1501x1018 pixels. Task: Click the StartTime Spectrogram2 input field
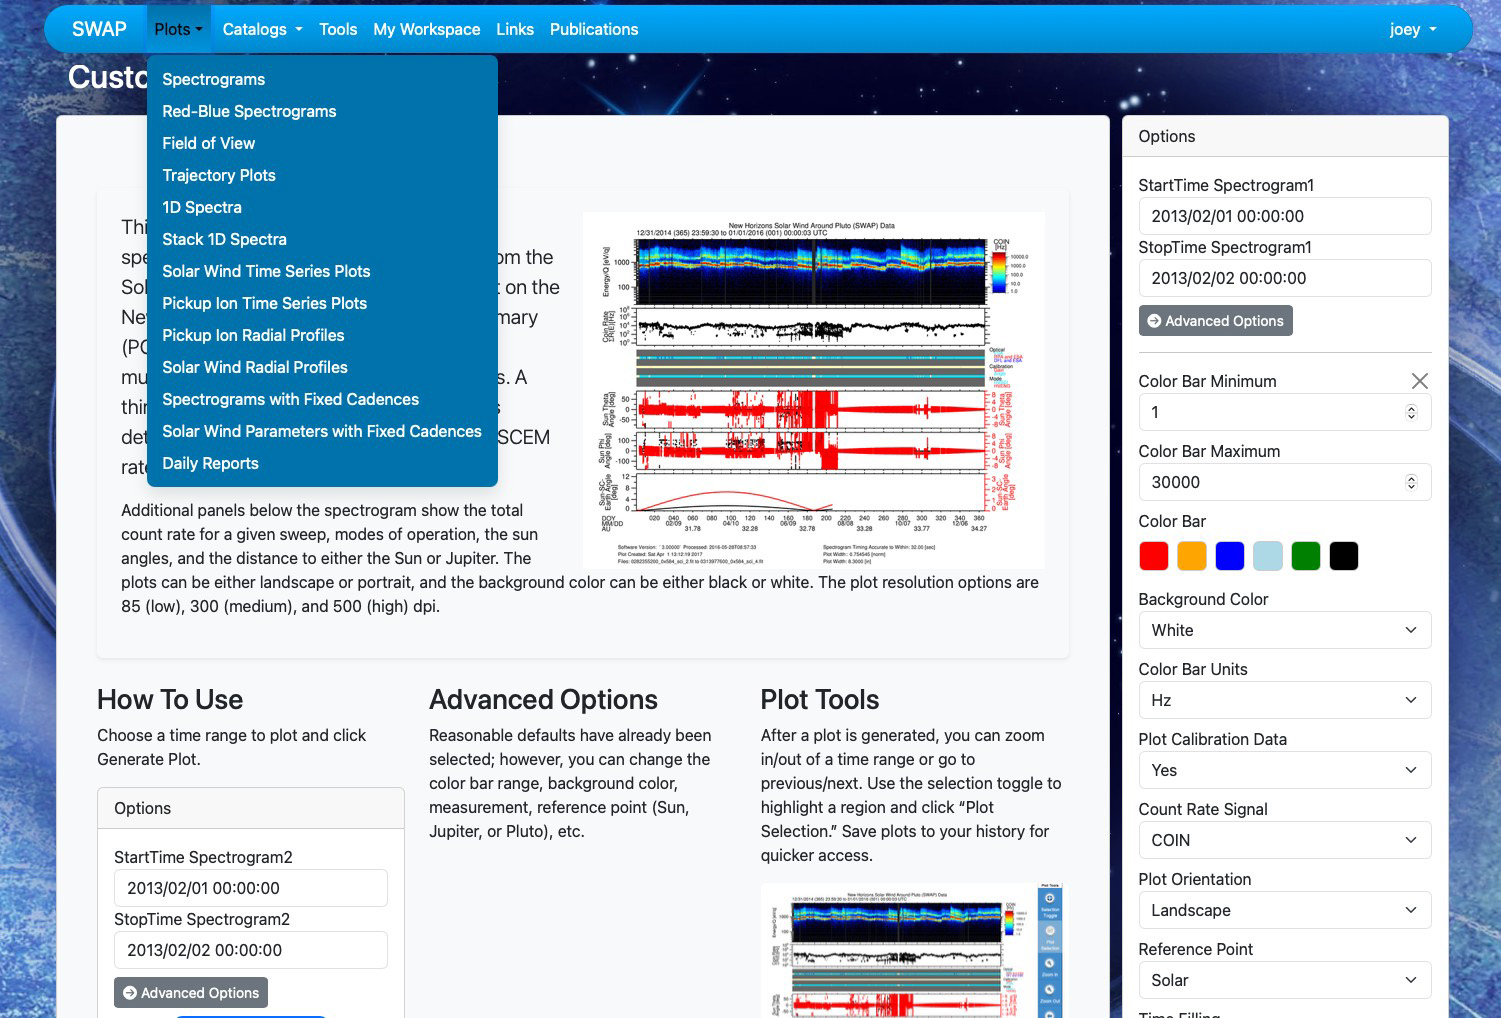click(x=250, y=887)
